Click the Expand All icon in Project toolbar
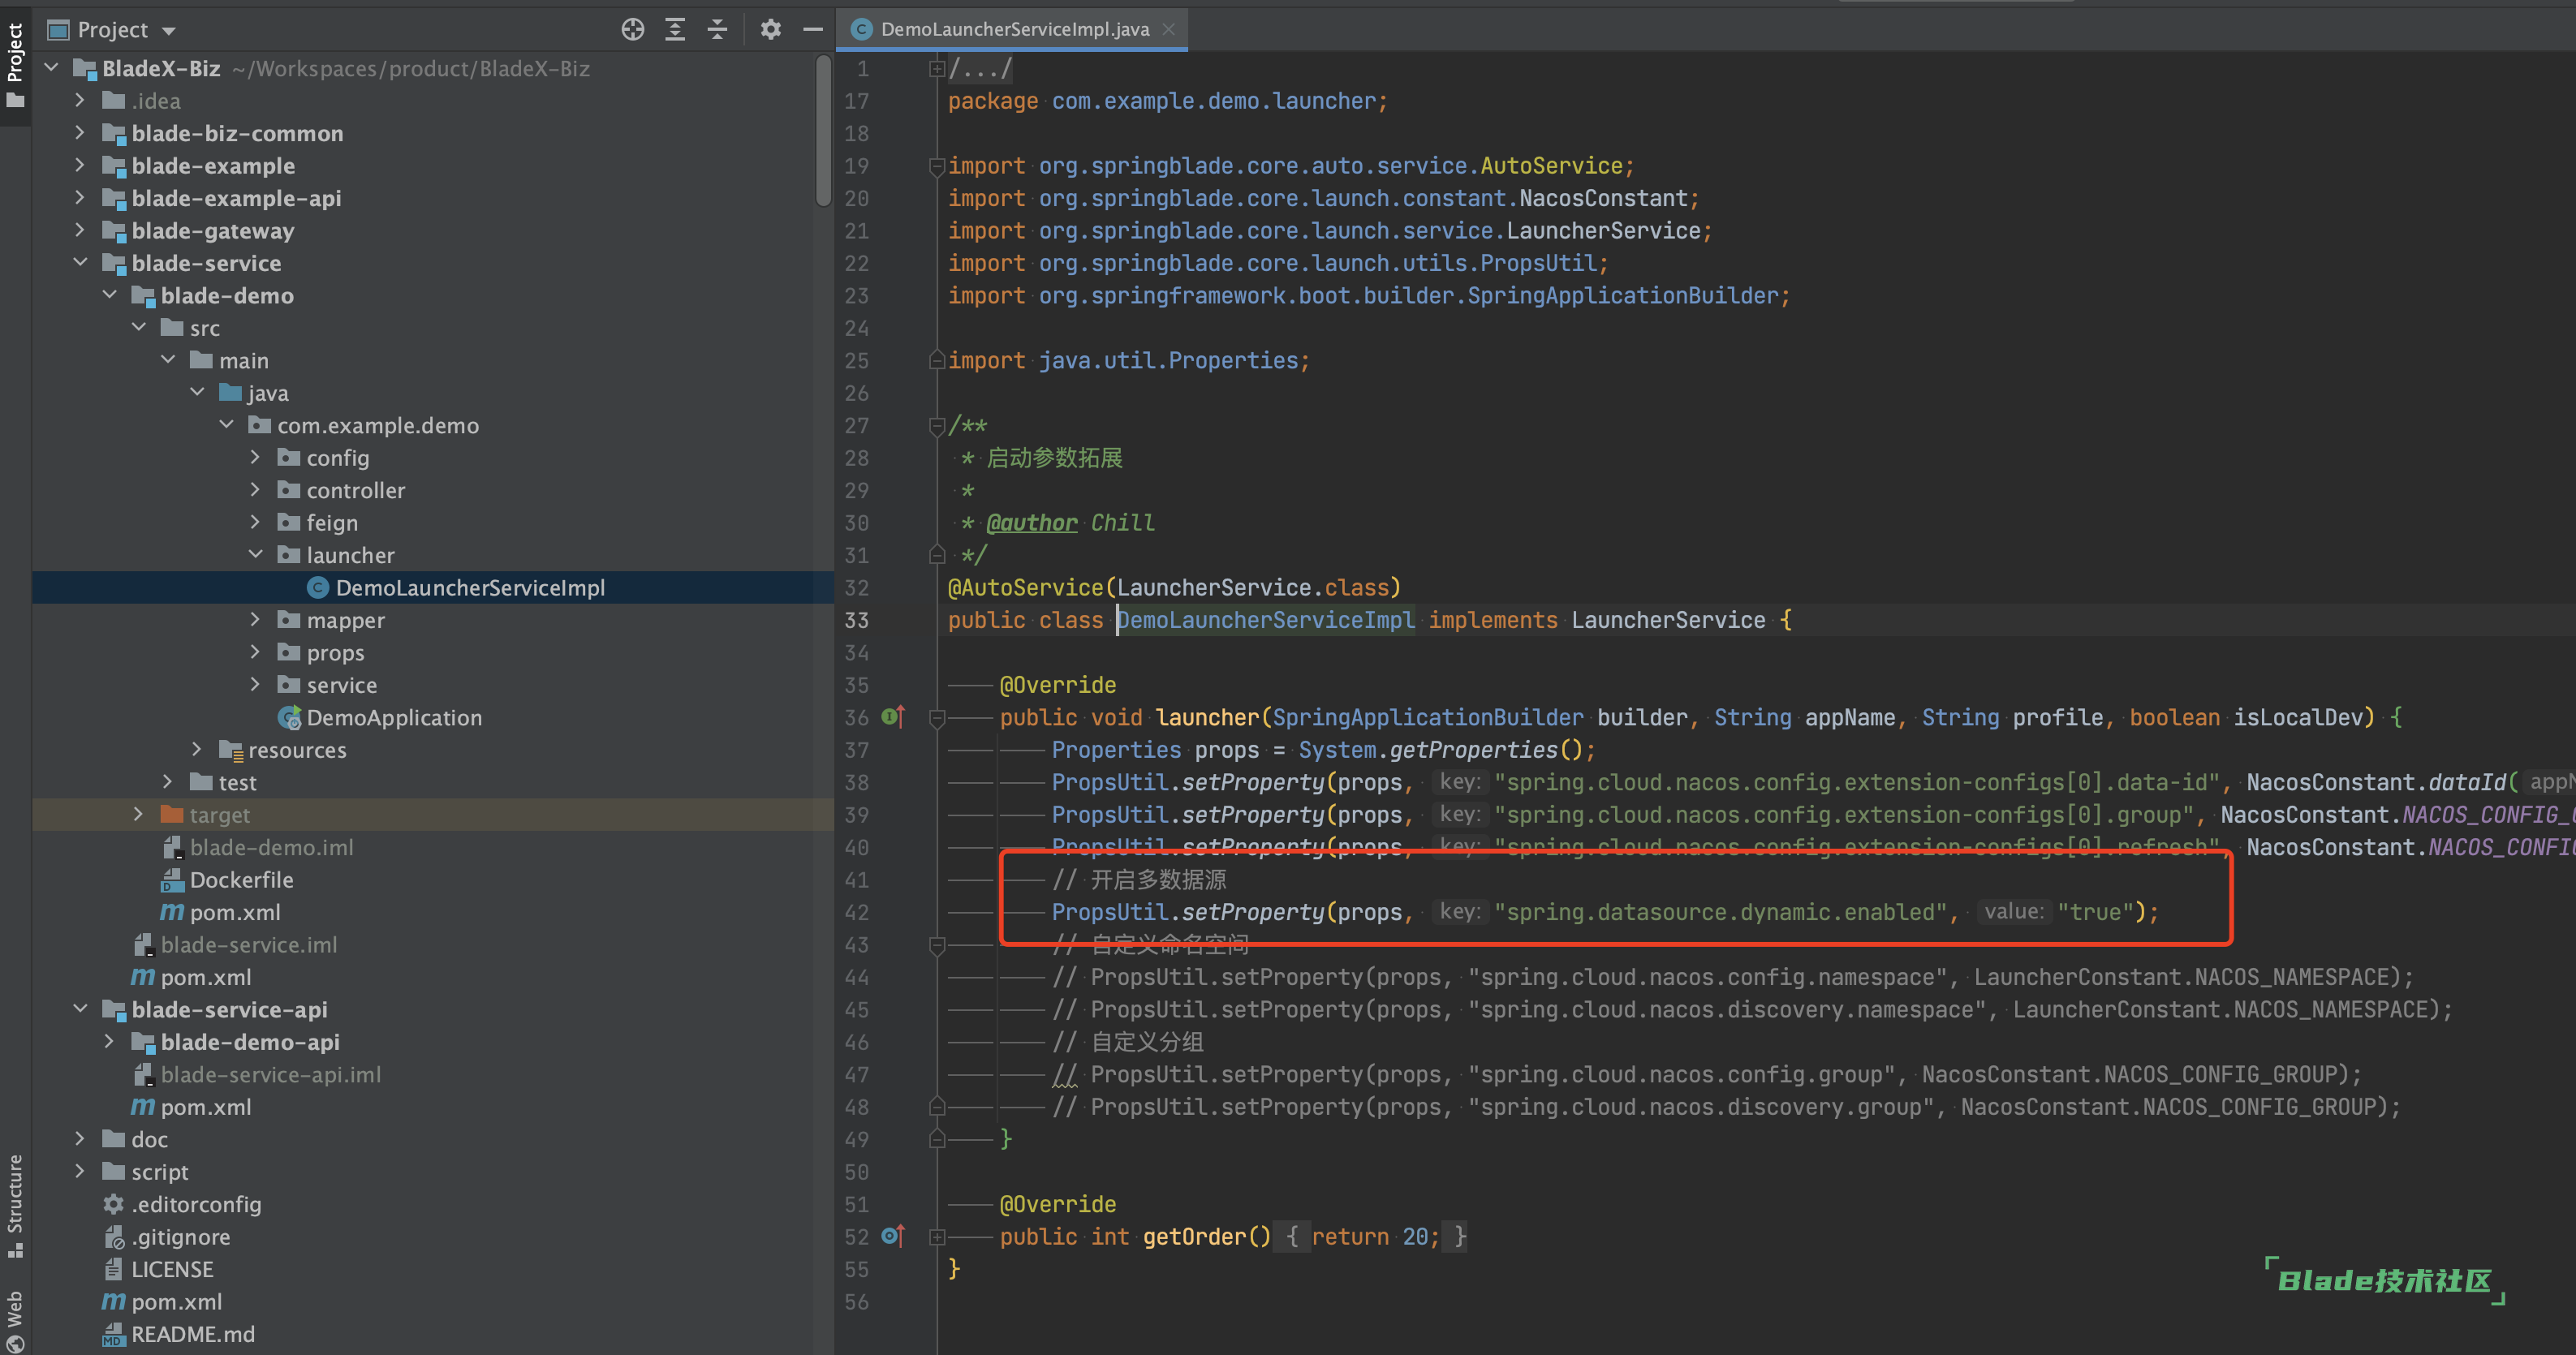2576x1355 pixels. (x=675, y=29)
